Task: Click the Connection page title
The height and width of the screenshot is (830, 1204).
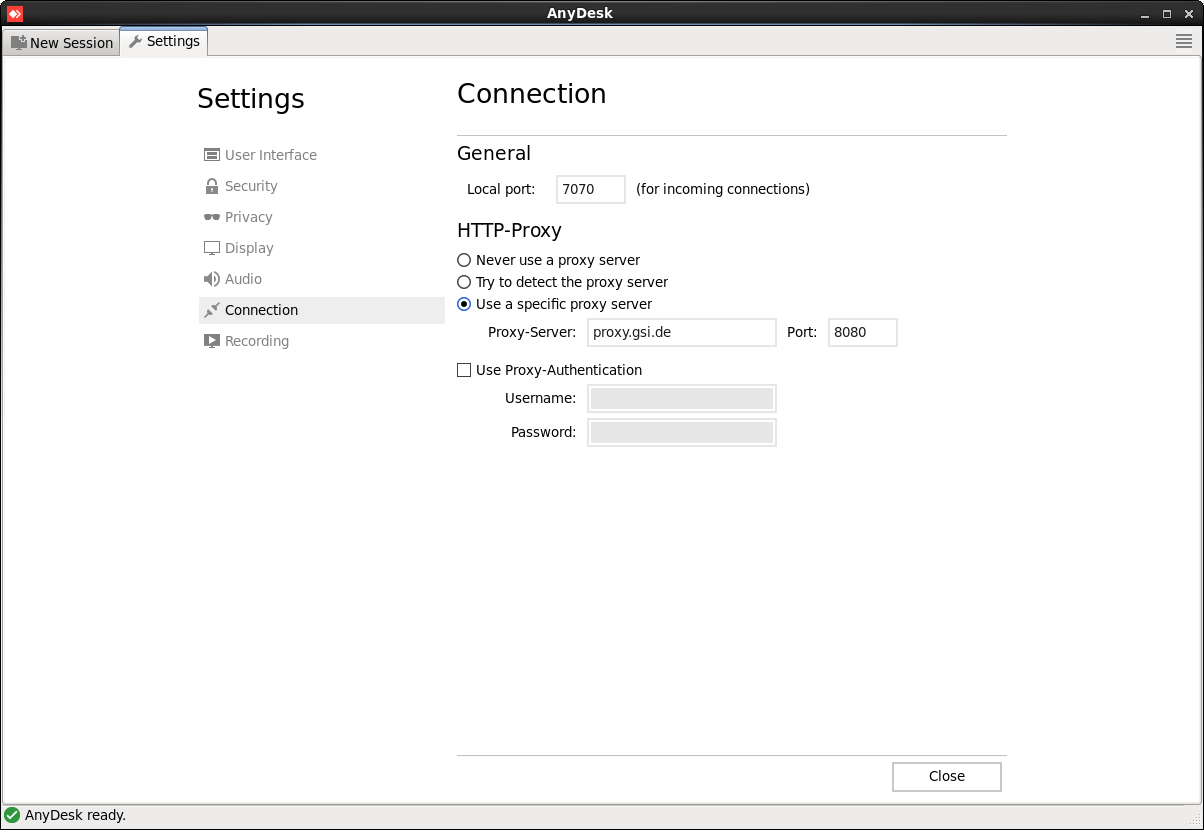Action: click(532, 93)
